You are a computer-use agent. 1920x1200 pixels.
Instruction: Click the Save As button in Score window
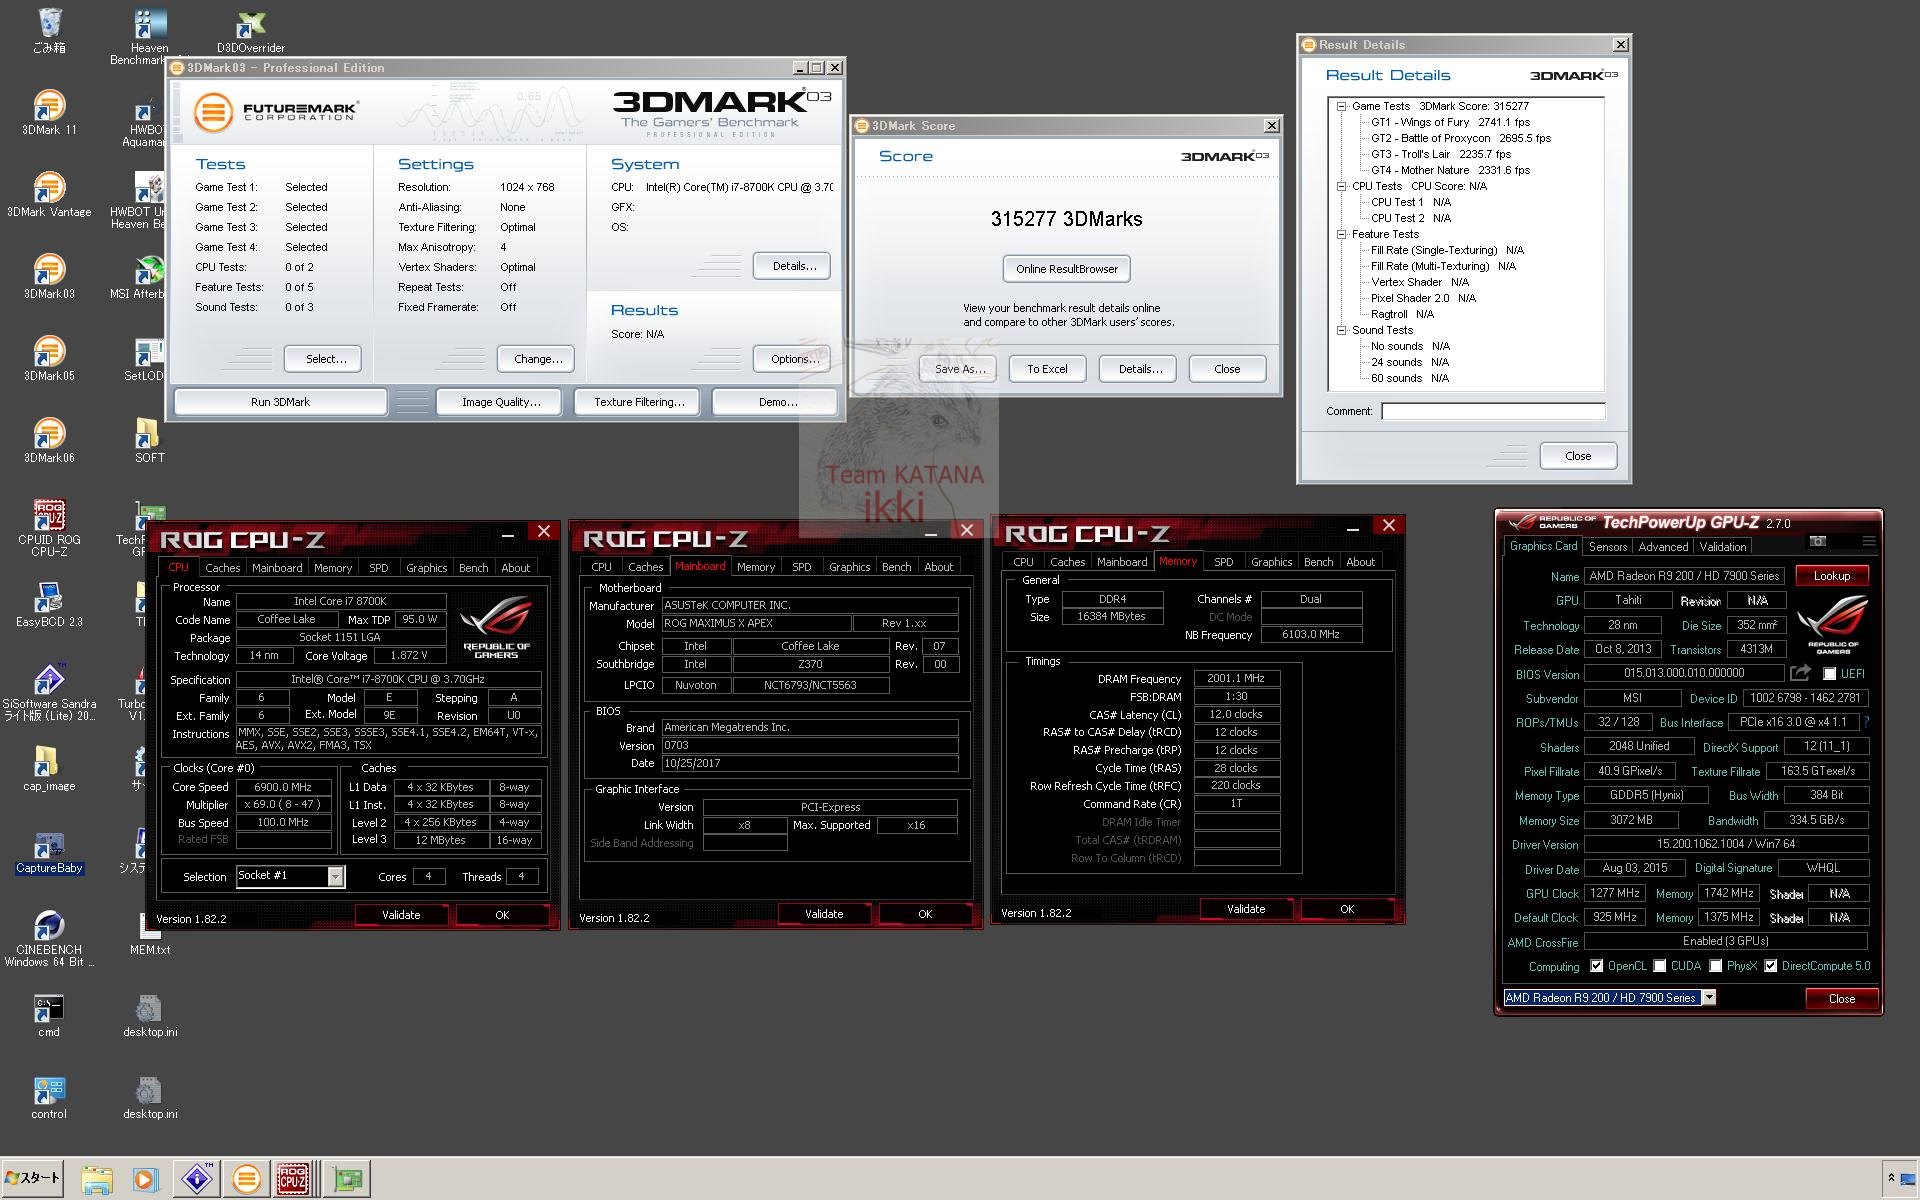pos(959,369)
